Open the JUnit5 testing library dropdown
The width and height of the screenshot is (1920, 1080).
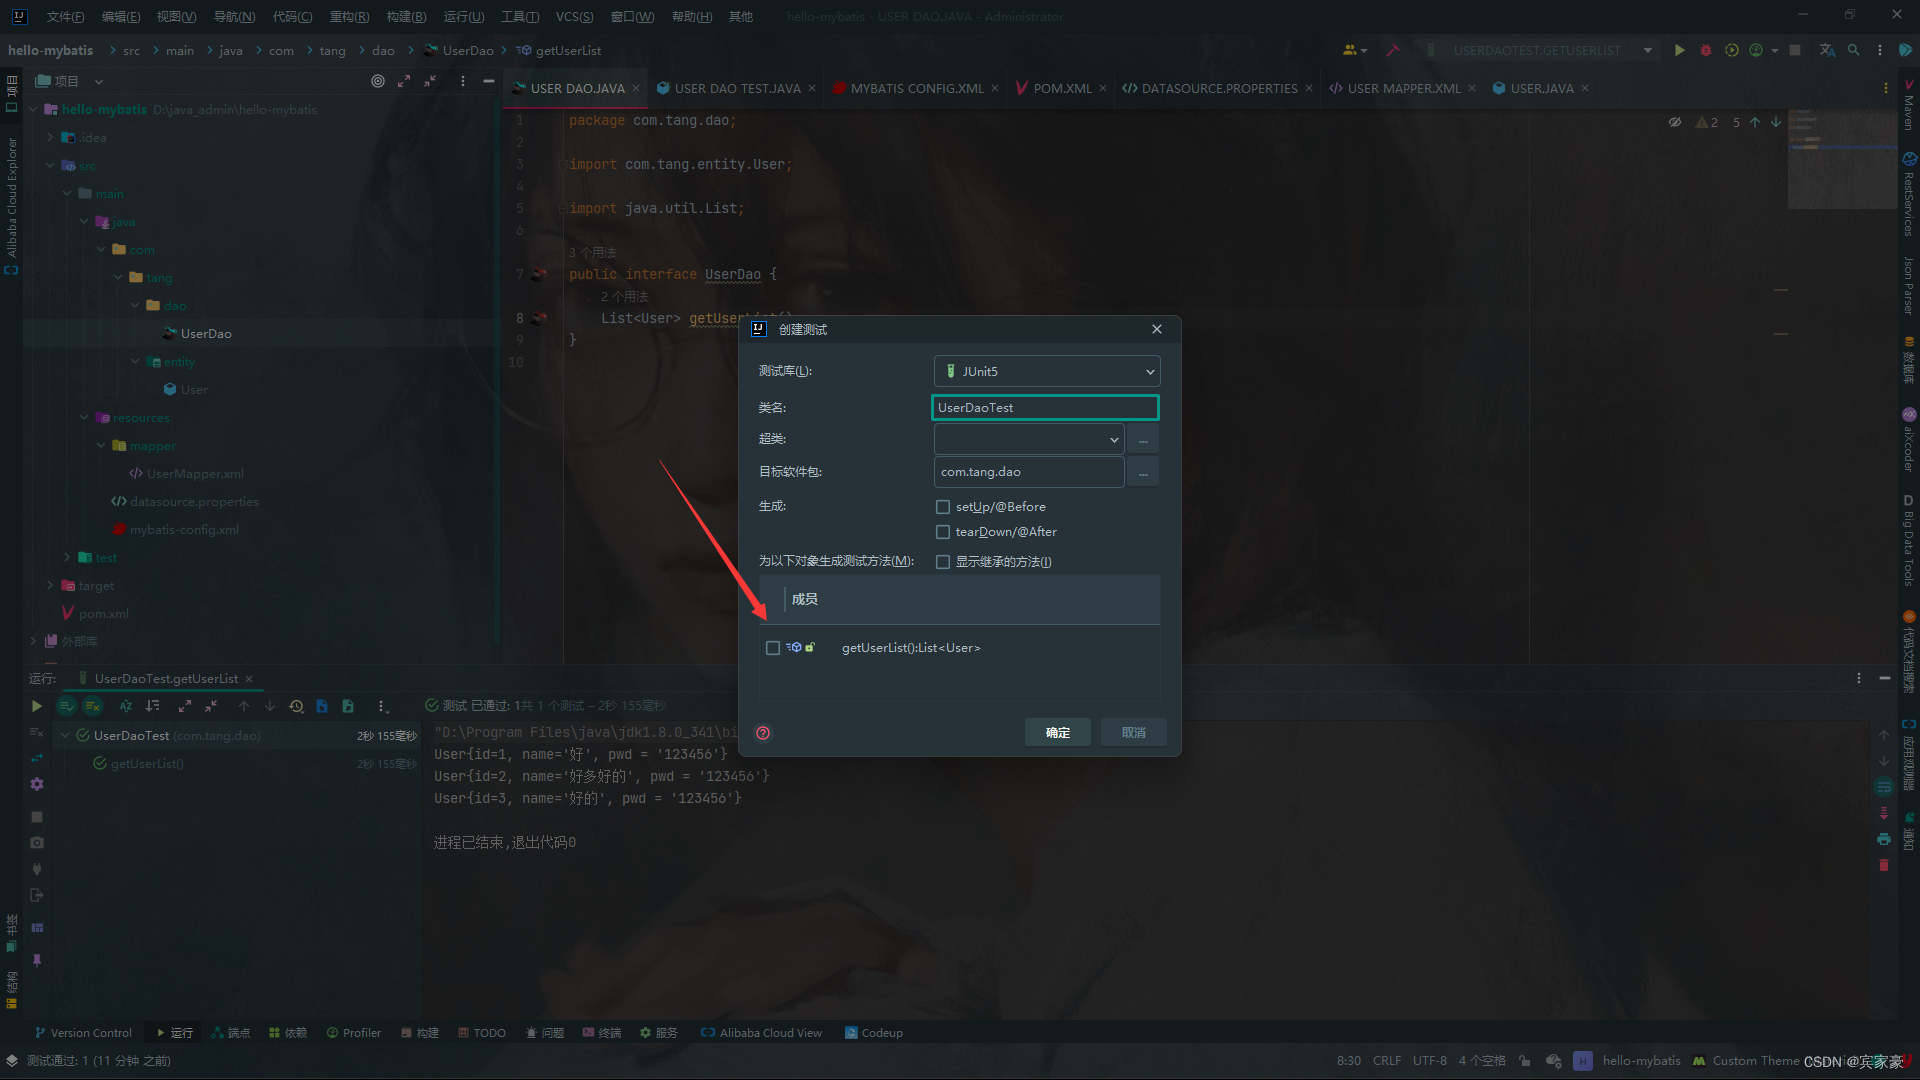(x=1046, y=371)
